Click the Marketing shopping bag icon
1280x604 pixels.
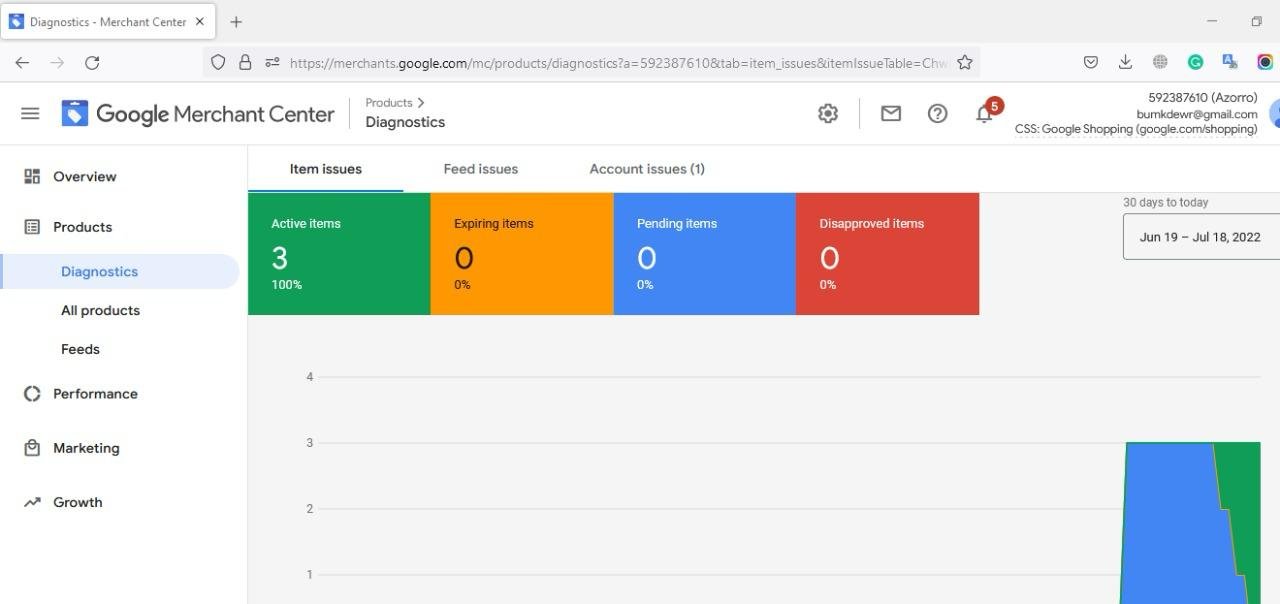click(x=32, y=448)
